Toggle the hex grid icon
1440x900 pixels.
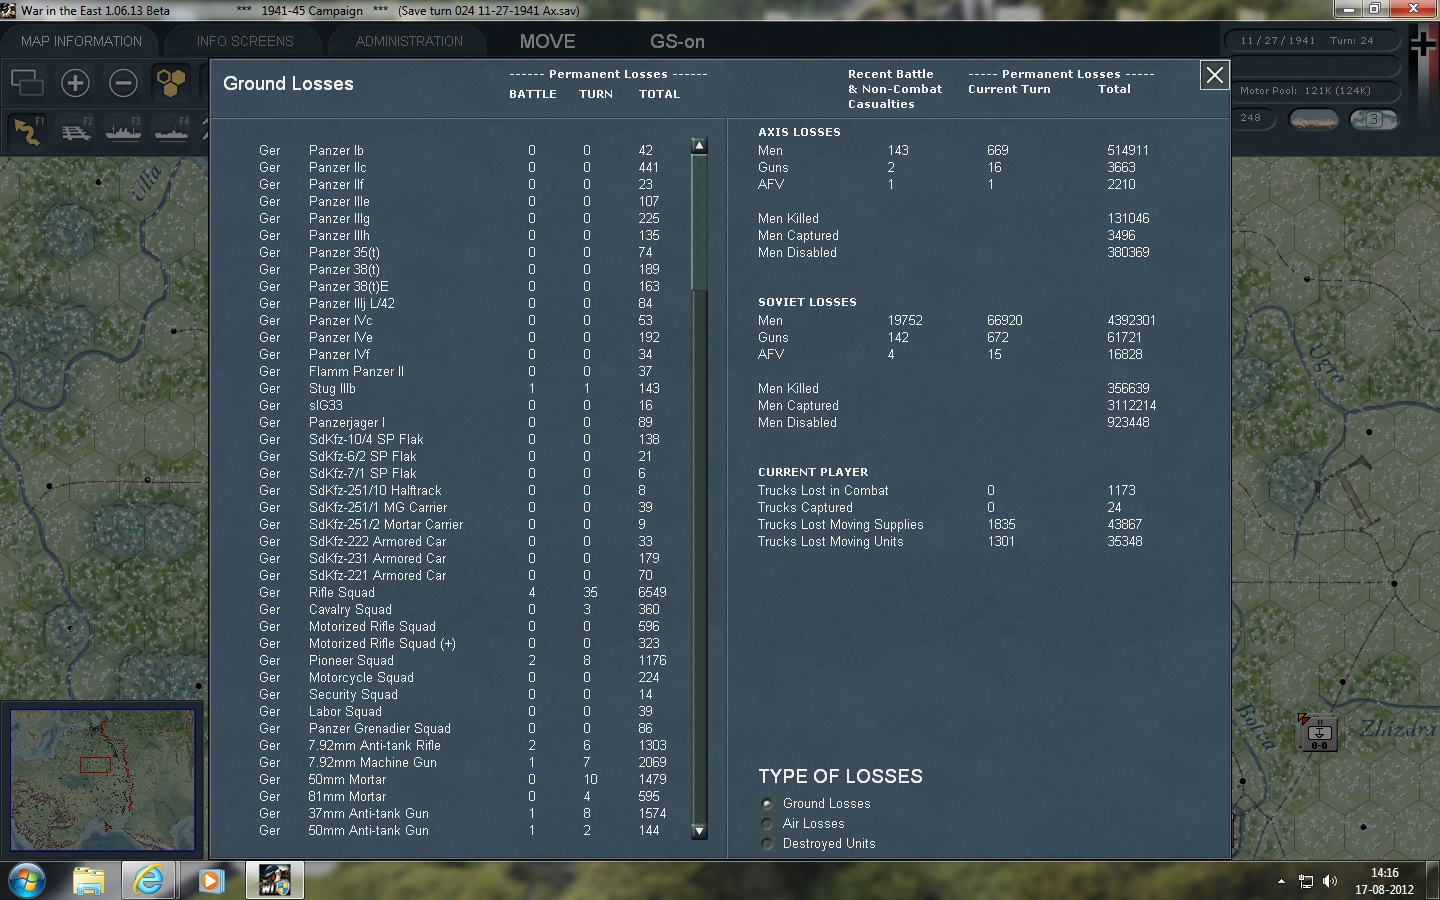coord(171,82)
